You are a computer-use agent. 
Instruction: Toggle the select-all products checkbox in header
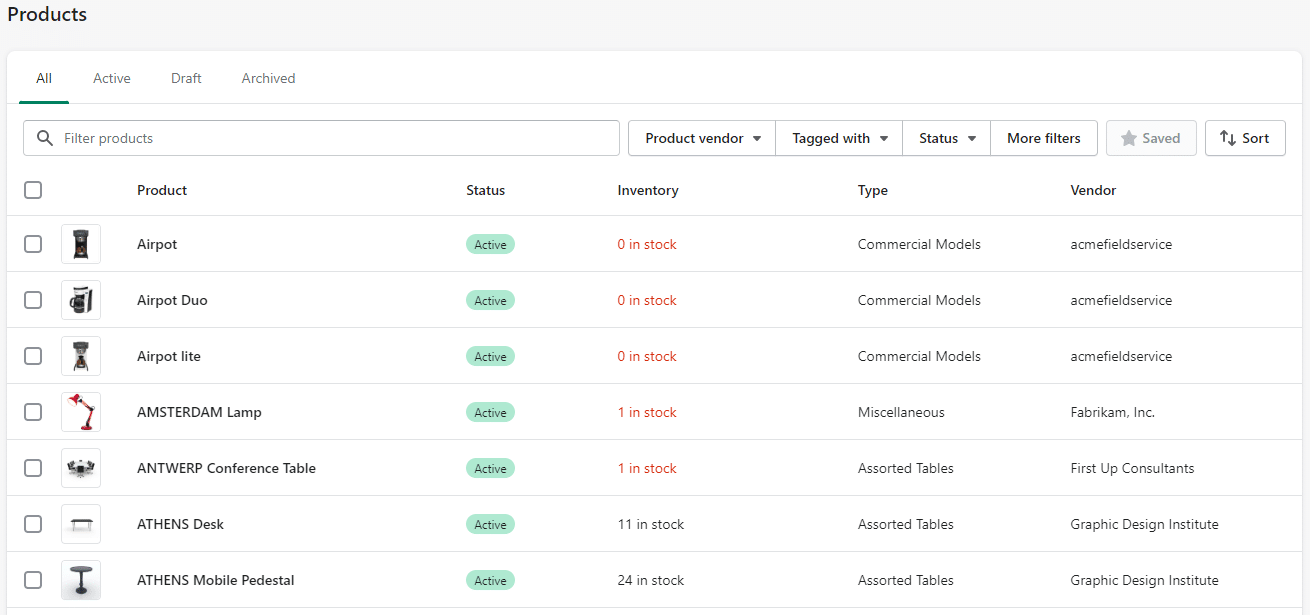[33, 190]
